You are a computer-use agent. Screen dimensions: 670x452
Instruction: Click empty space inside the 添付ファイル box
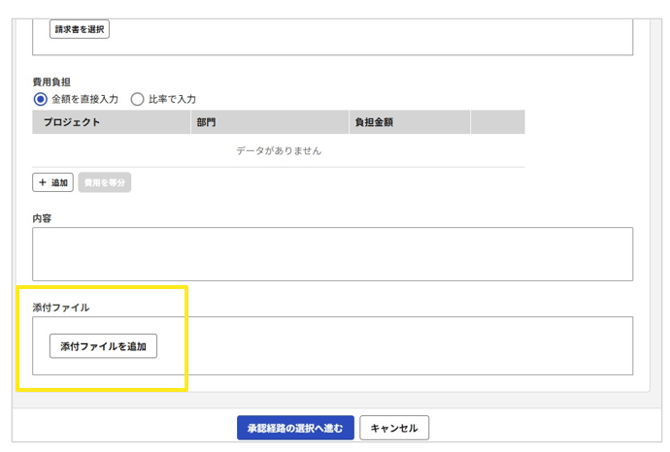(x=400, y=346)
